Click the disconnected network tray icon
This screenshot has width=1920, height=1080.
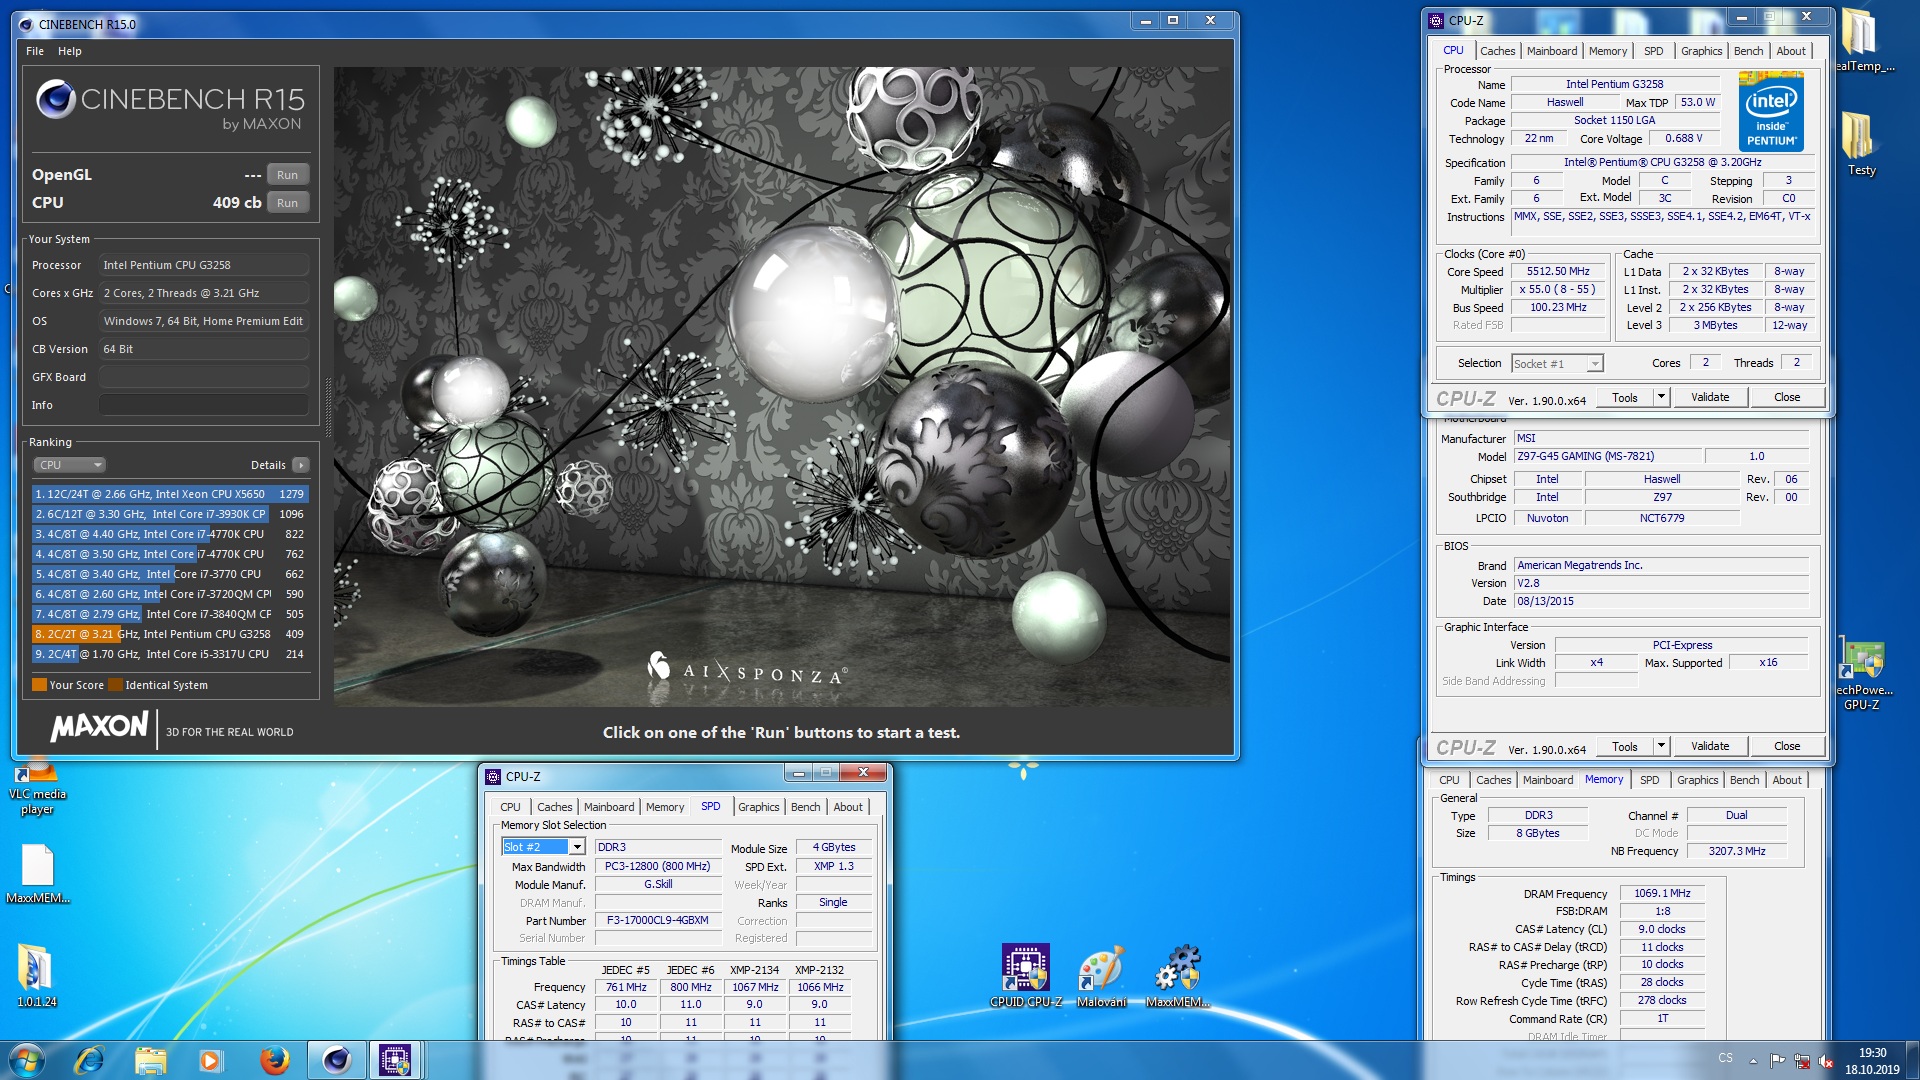coord(1802,1061)
